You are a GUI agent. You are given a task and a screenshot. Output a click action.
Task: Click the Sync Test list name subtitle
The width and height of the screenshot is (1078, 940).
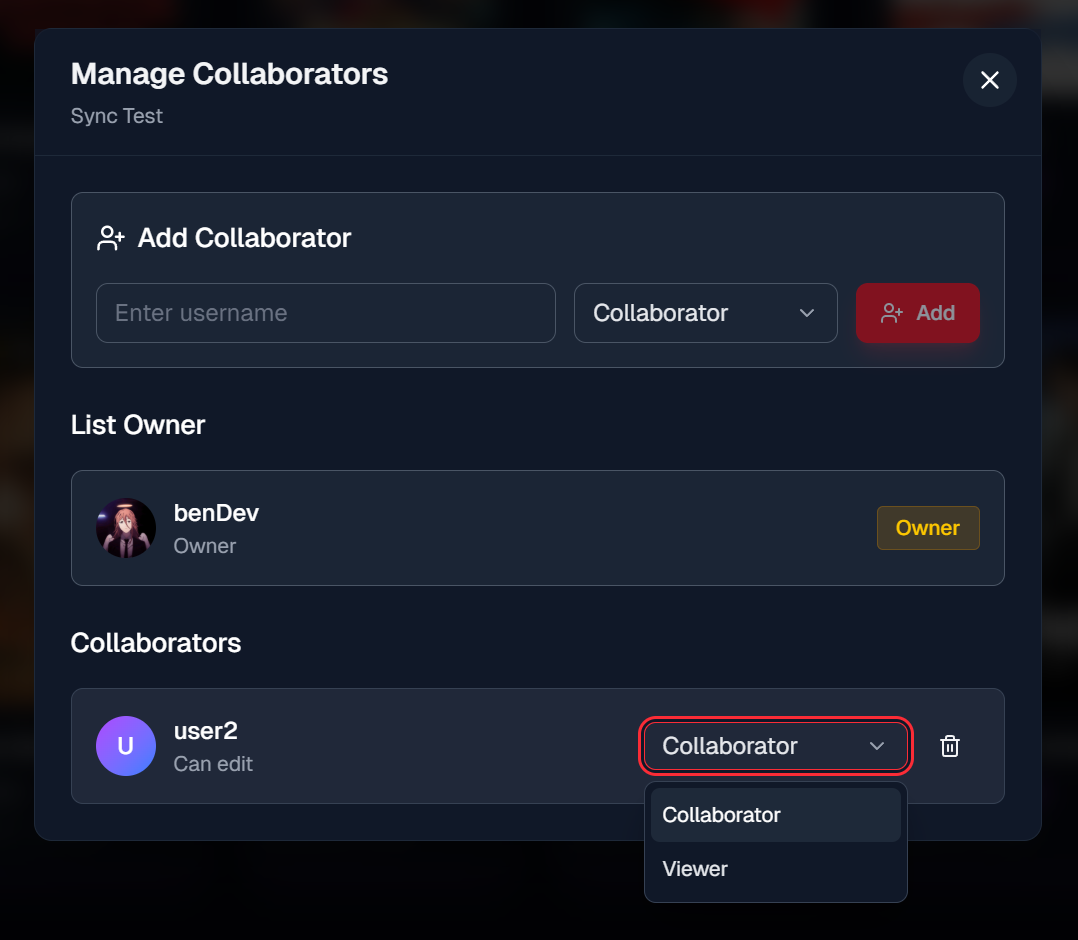click(117, 116)
